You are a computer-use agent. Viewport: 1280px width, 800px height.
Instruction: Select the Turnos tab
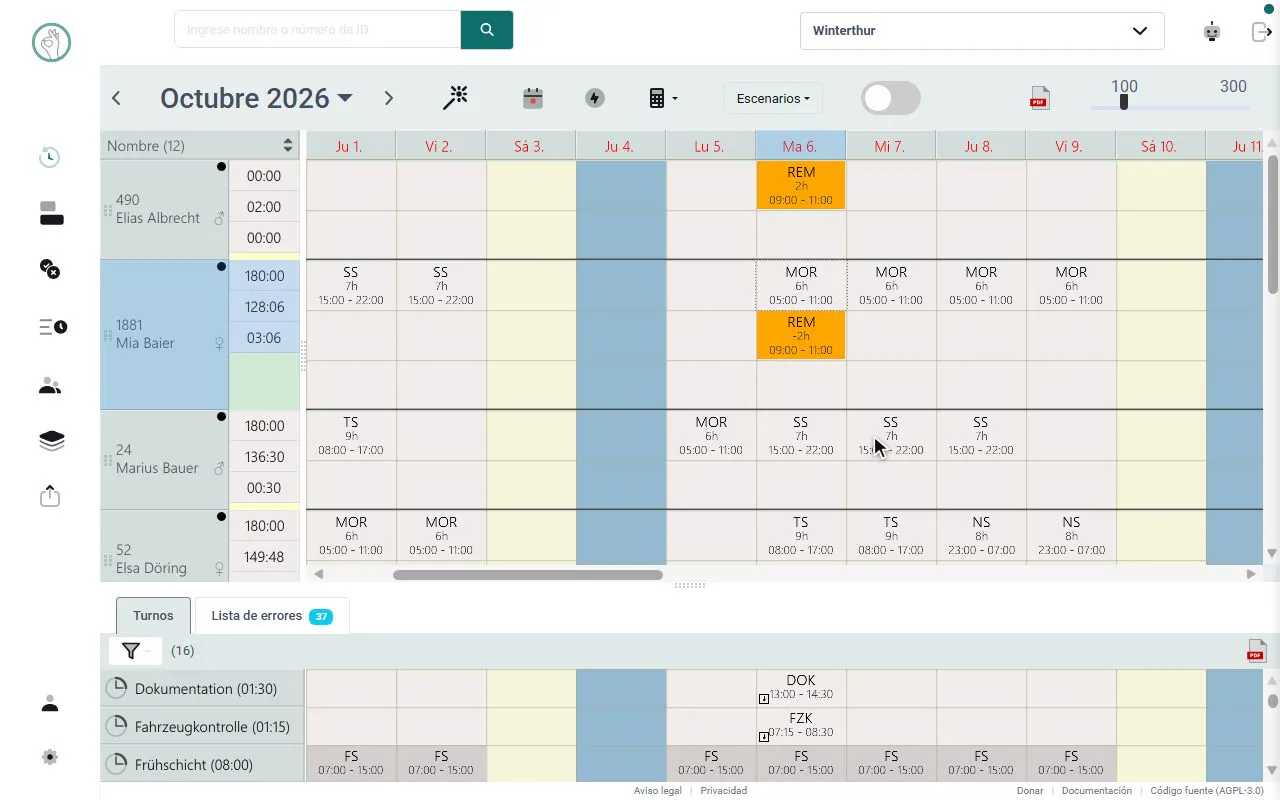click(x=153, y=616)
